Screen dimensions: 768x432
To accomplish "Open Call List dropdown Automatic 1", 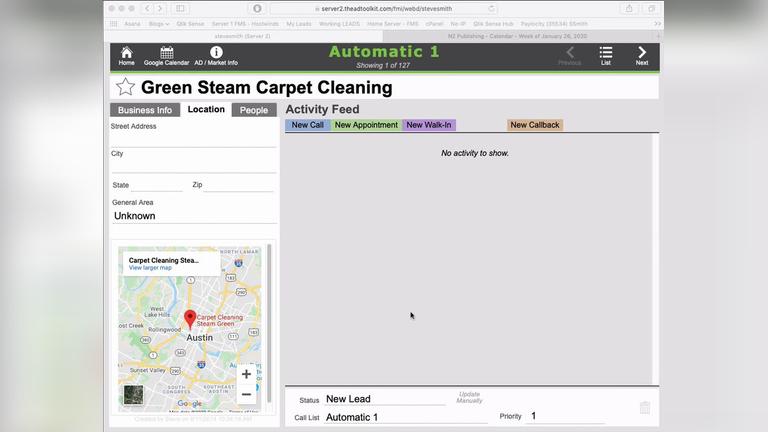I will click(x=406, y=417).
